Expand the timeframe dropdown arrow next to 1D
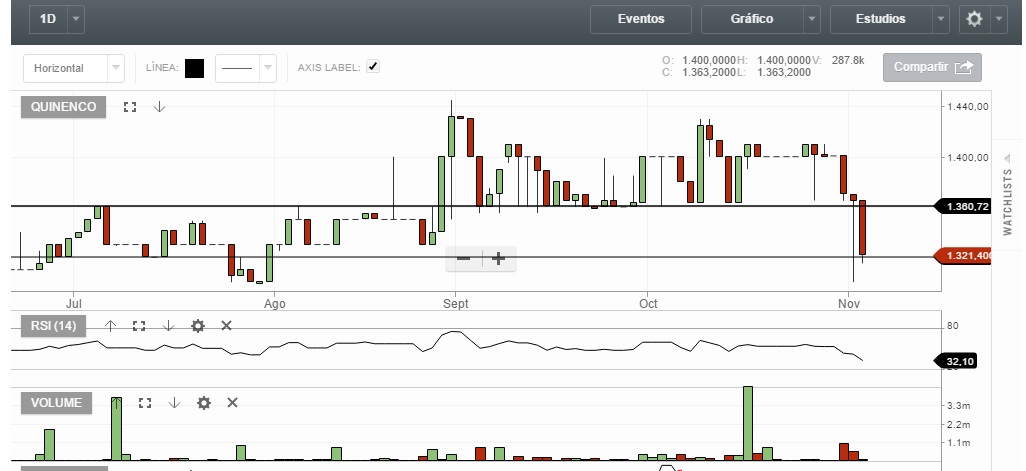1026x471 pixels. [76, 19]
